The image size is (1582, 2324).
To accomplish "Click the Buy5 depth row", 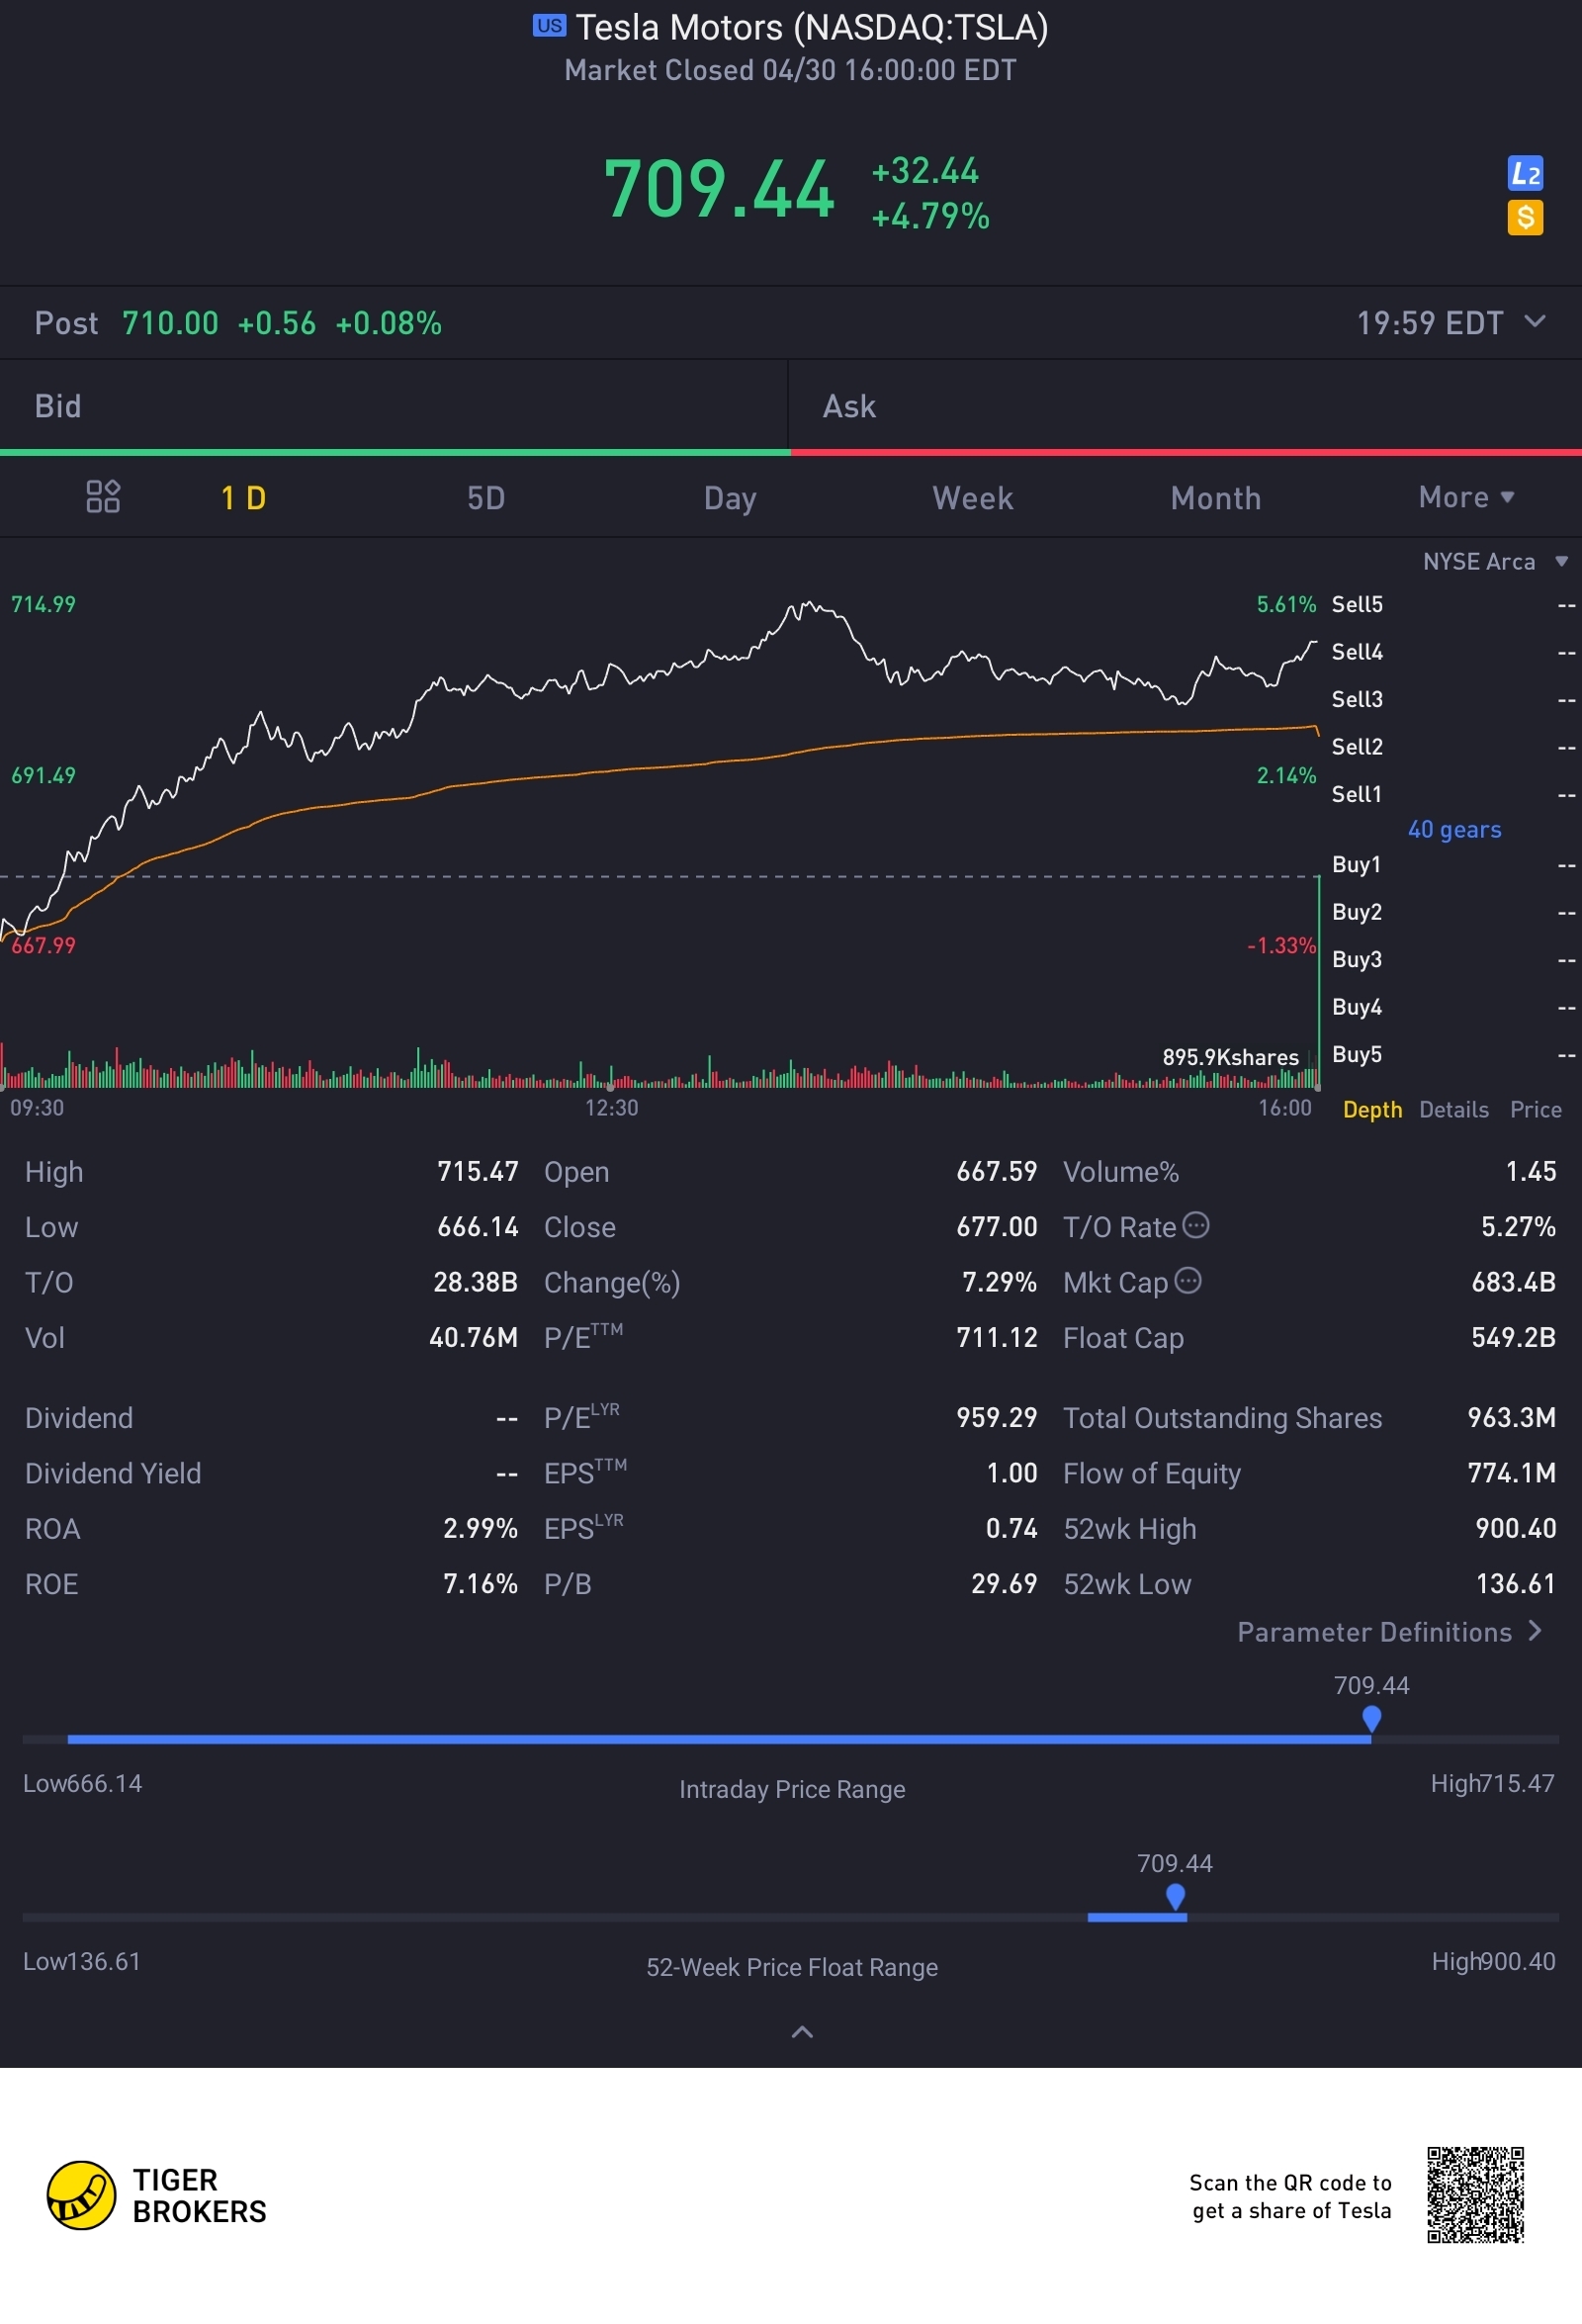I will click(x=1453, y=1054).
